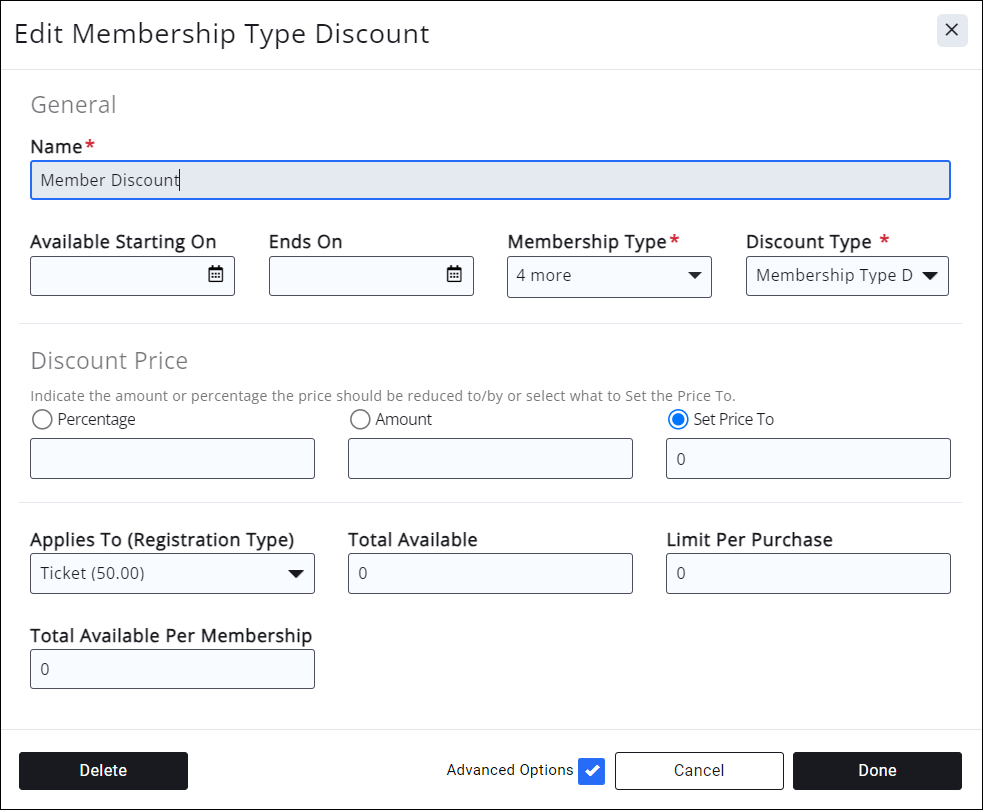Click Cancel to discard changes
The image size is (983, 810).
[699, 771]
